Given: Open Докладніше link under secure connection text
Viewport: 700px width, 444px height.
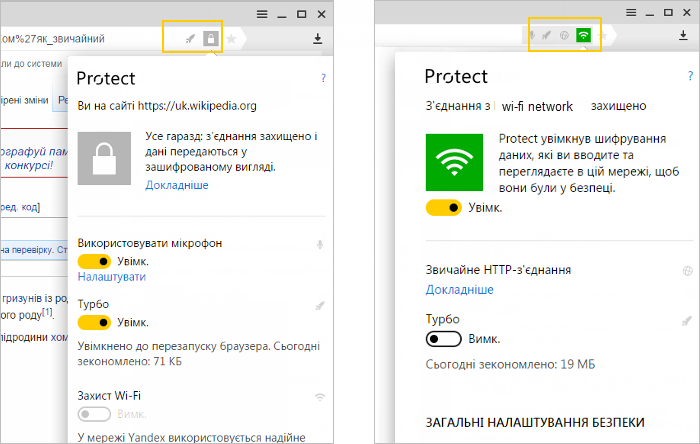Looking at the screenshot, I should click(x=177, y=185).
